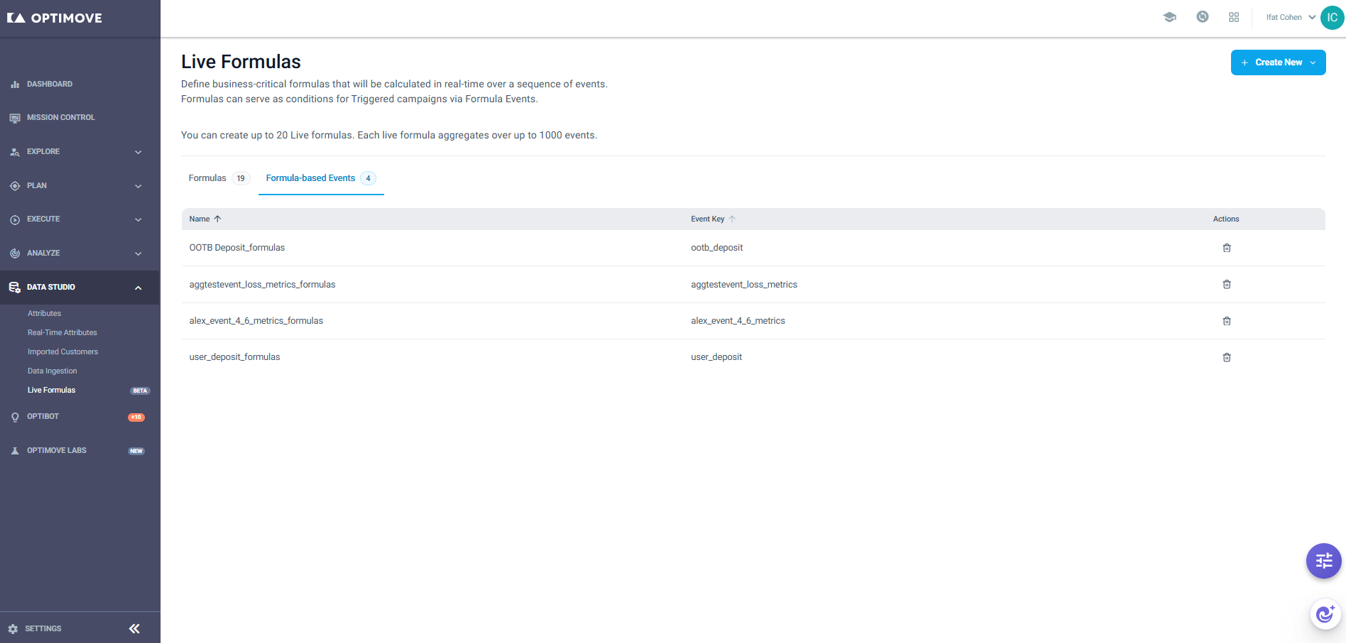Expand the Analyze menu chevron
This screenshot has width=1354, height=643.
point(138,254)
